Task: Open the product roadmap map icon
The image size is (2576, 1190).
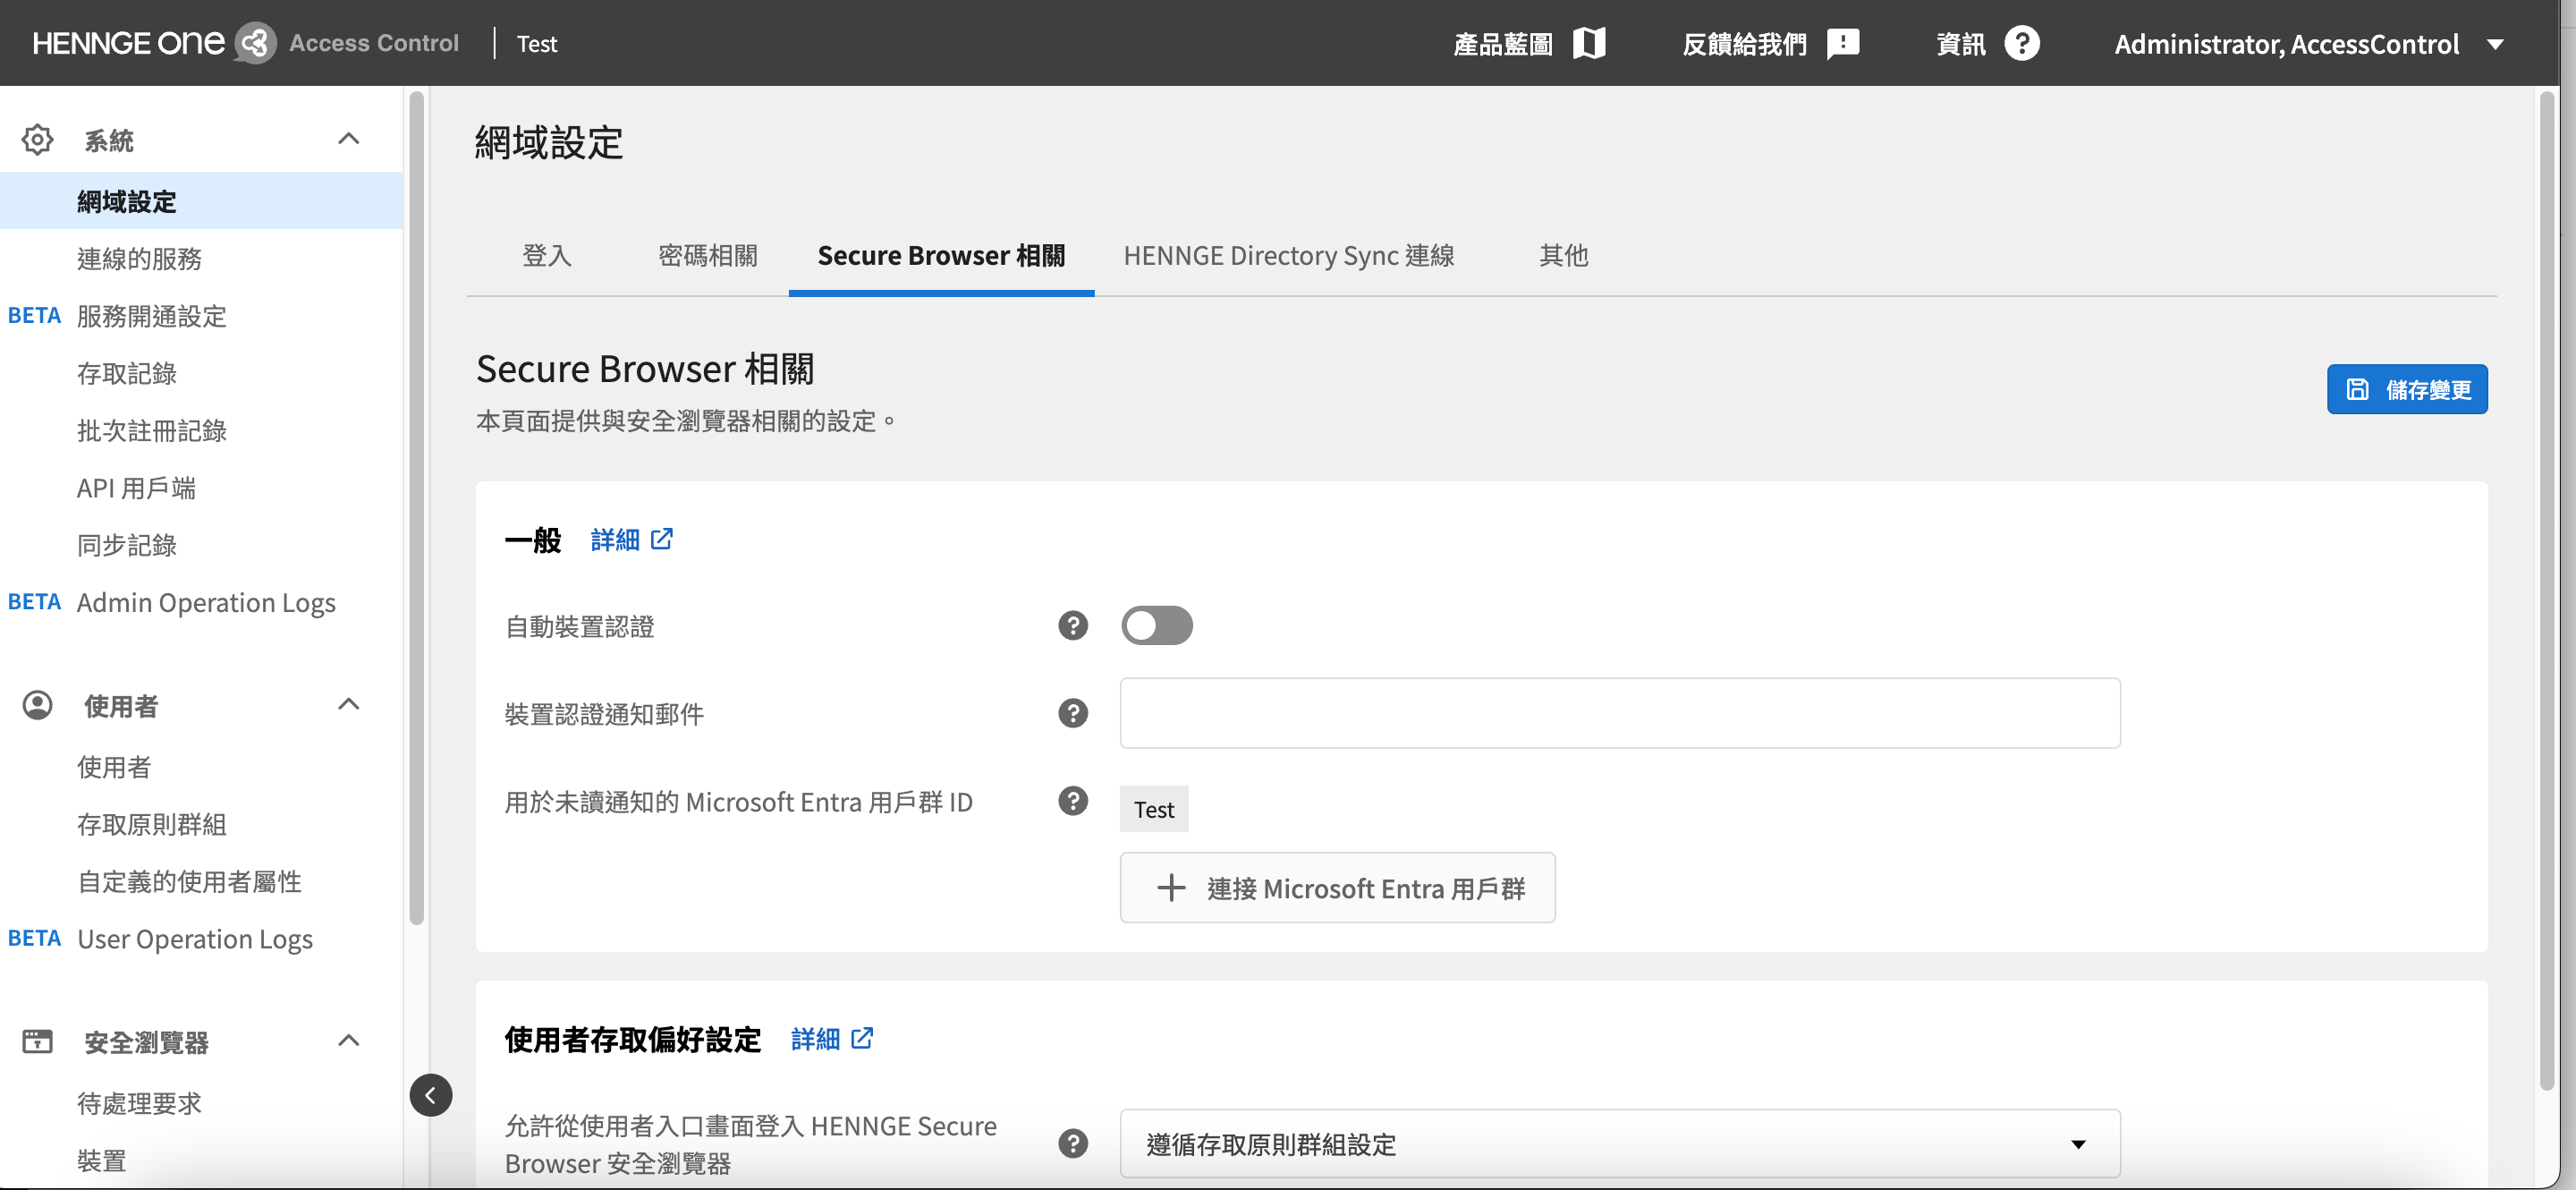Action: point(1588,43)
